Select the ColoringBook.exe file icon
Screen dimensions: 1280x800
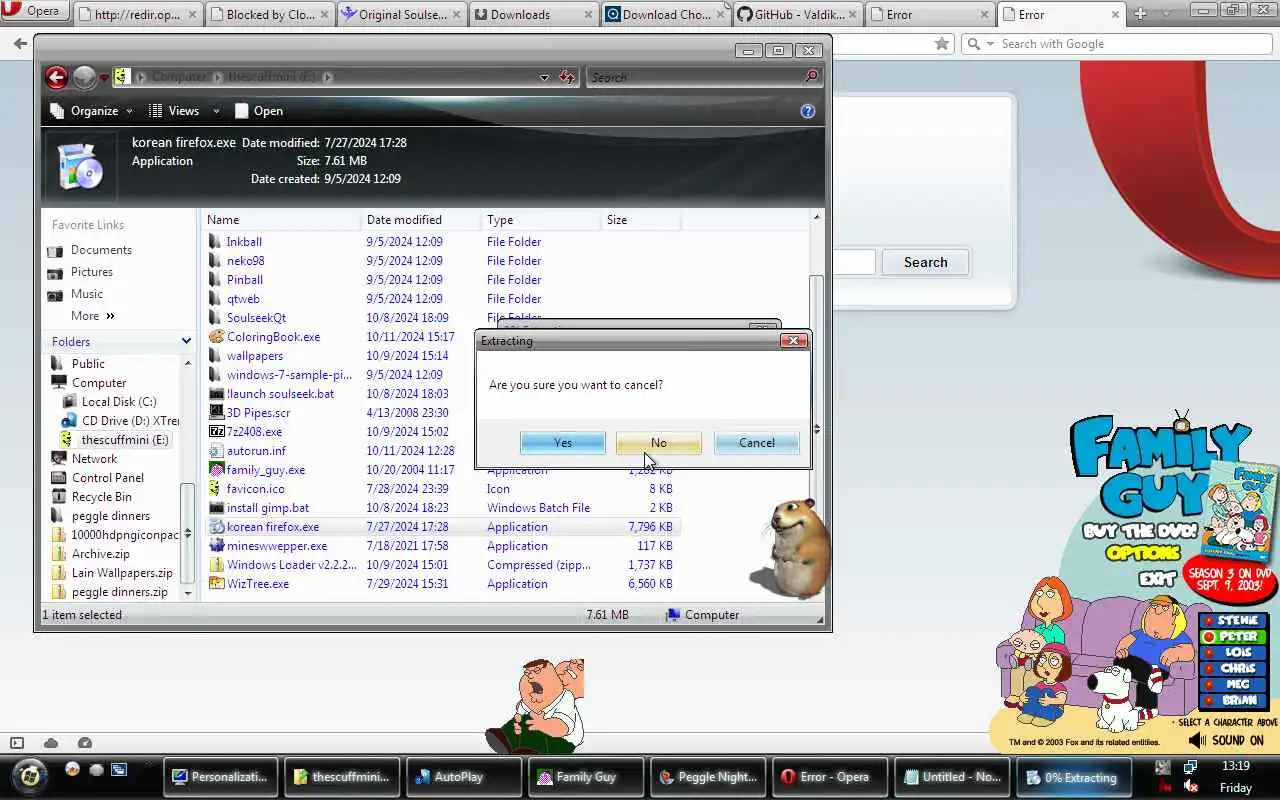pyautogui.click(x=216, y=337)
